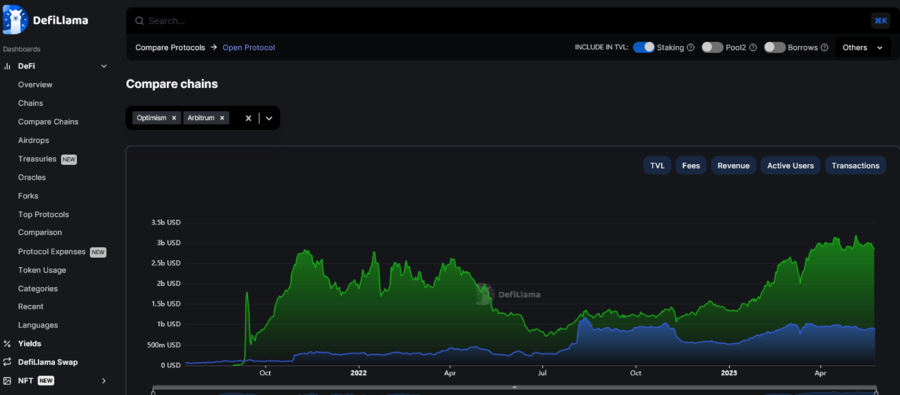Open Airdrops page

pos(33,140)
